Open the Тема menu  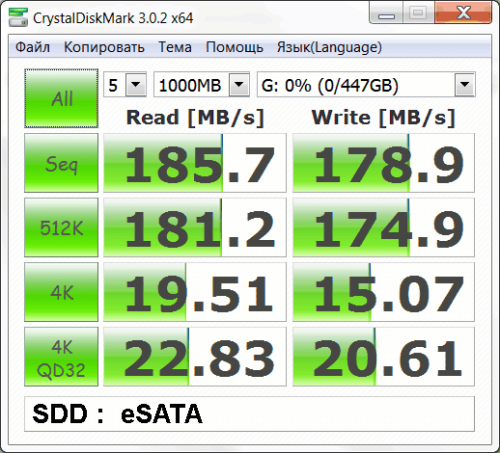pos(175,47)
